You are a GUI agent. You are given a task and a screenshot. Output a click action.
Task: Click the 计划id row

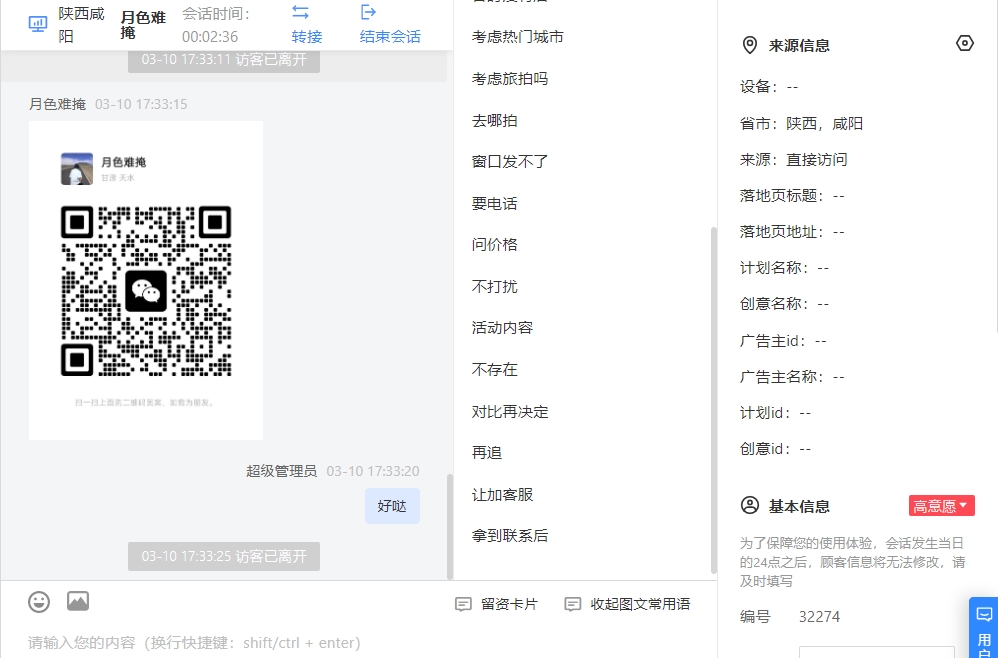click(x=775, y=413)
